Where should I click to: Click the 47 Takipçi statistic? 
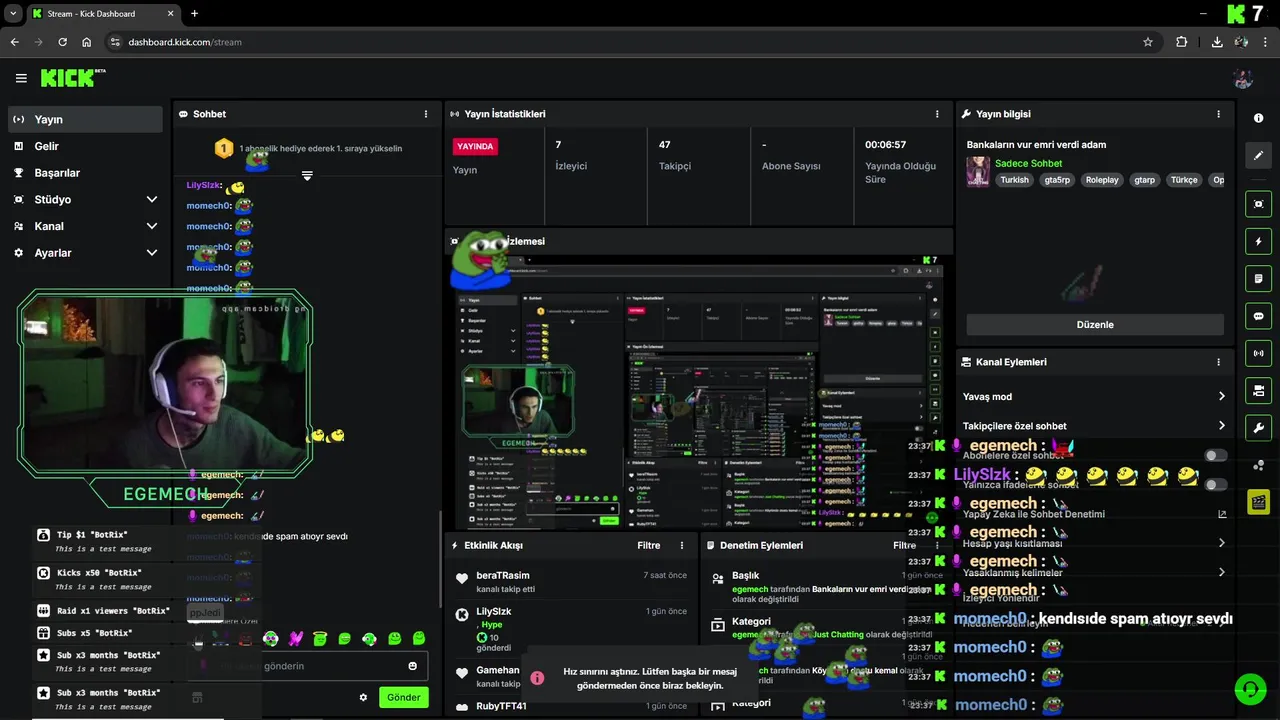[x=674, y=155]
